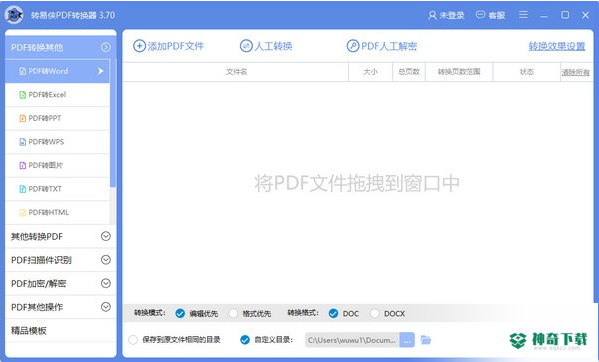Viewport: 599px width, 362px height.
Task: Open the hamburger menu in title bar
Action: tap(523, 15)
